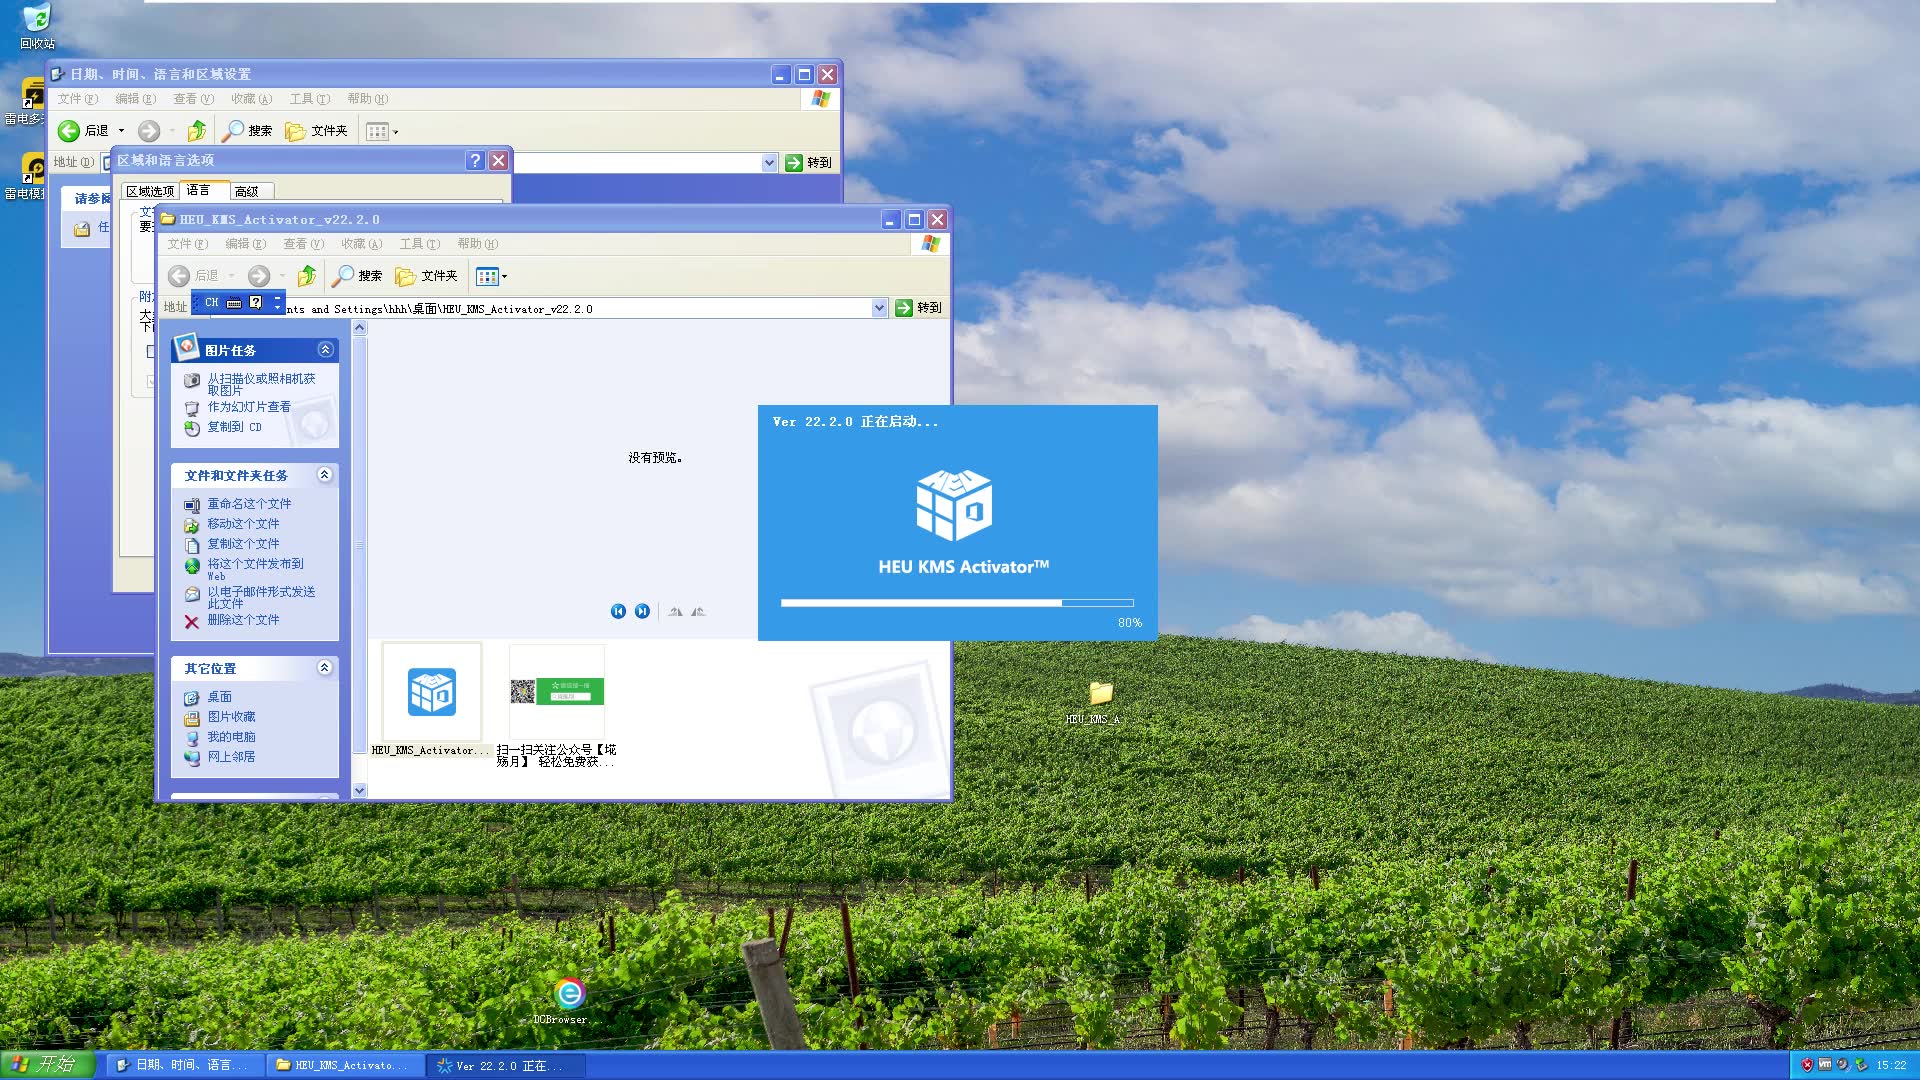Select the 语言 tab in Regional dialog
Screen dimensions: 1920x1080
pyautogui.click(x=198, y=190)
